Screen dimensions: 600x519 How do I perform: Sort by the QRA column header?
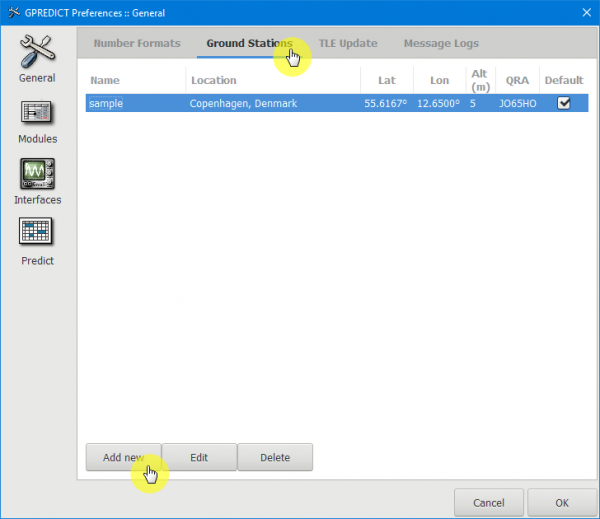517,80
